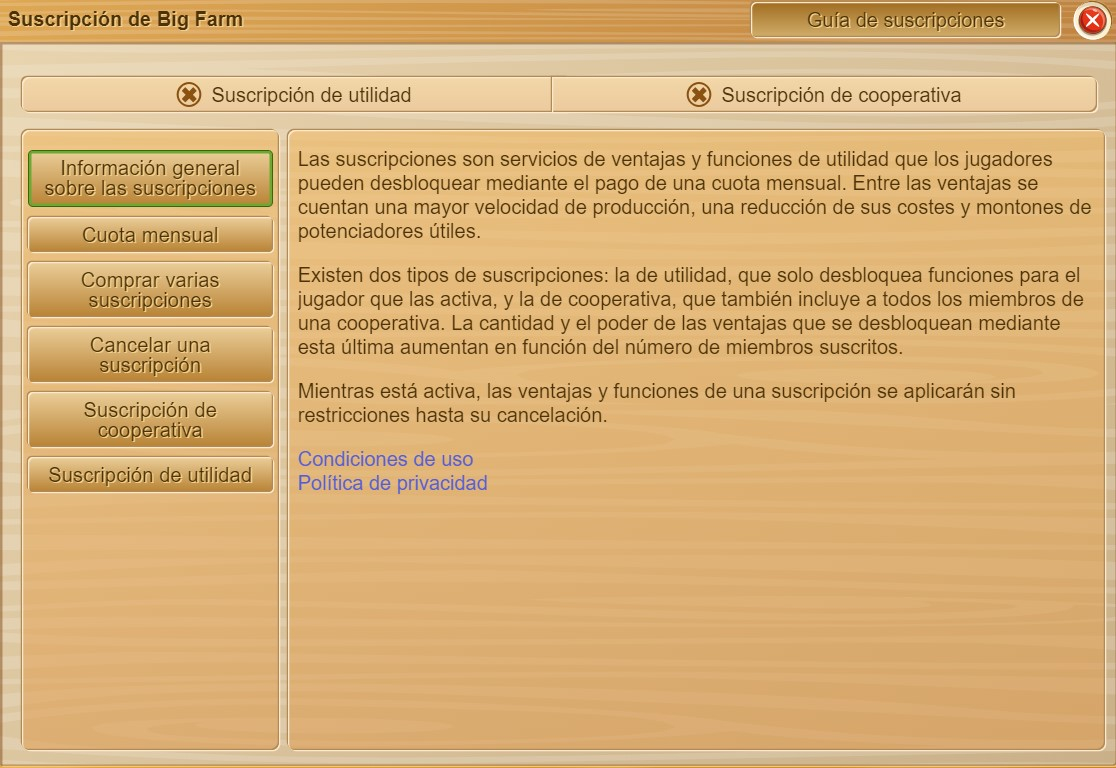This screenshot has height=768, width=1116.
Task: Click the 'Suscripción de Big Farm' title
Action: point(125,19)
